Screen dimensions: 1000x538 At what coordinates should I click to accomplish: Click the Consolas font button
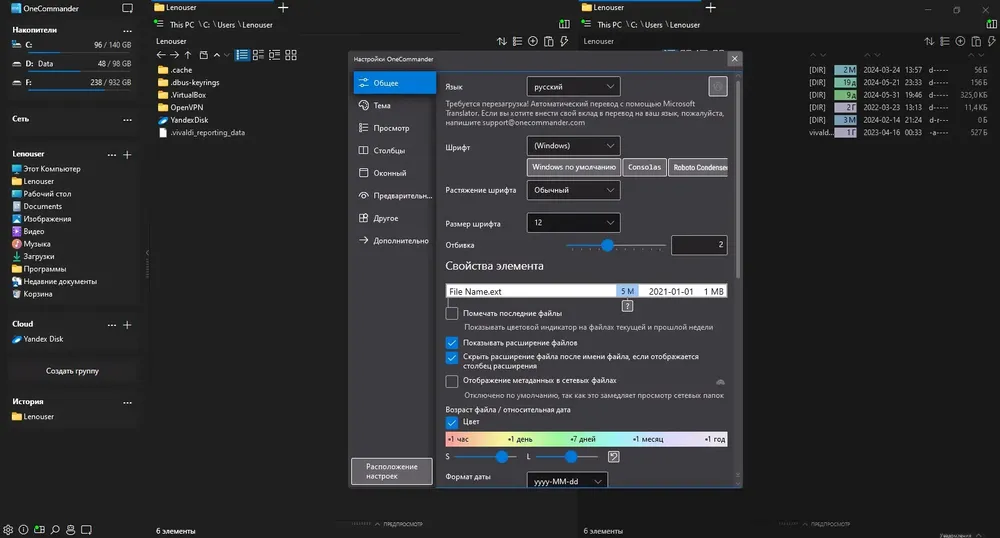(x=644, y=167)
